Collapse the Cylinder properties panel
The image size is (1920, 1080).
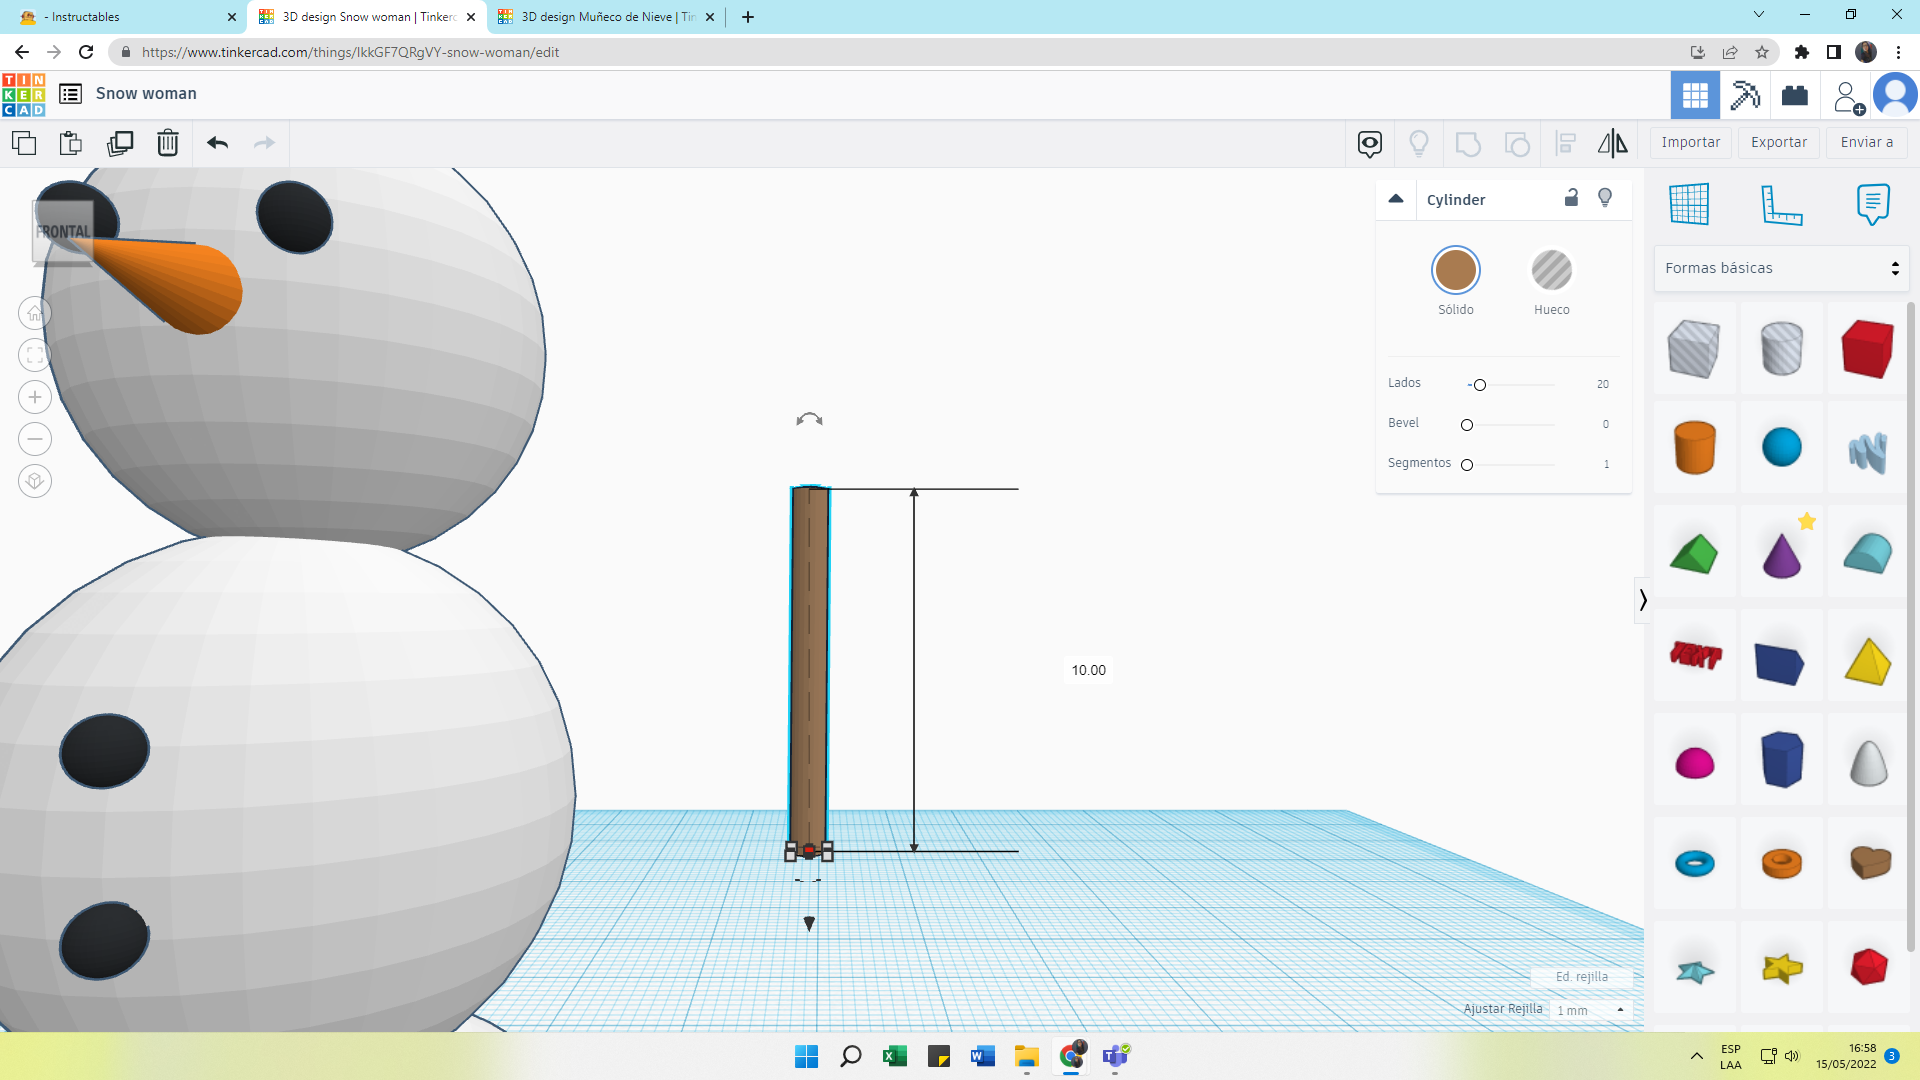point(1396,198)
